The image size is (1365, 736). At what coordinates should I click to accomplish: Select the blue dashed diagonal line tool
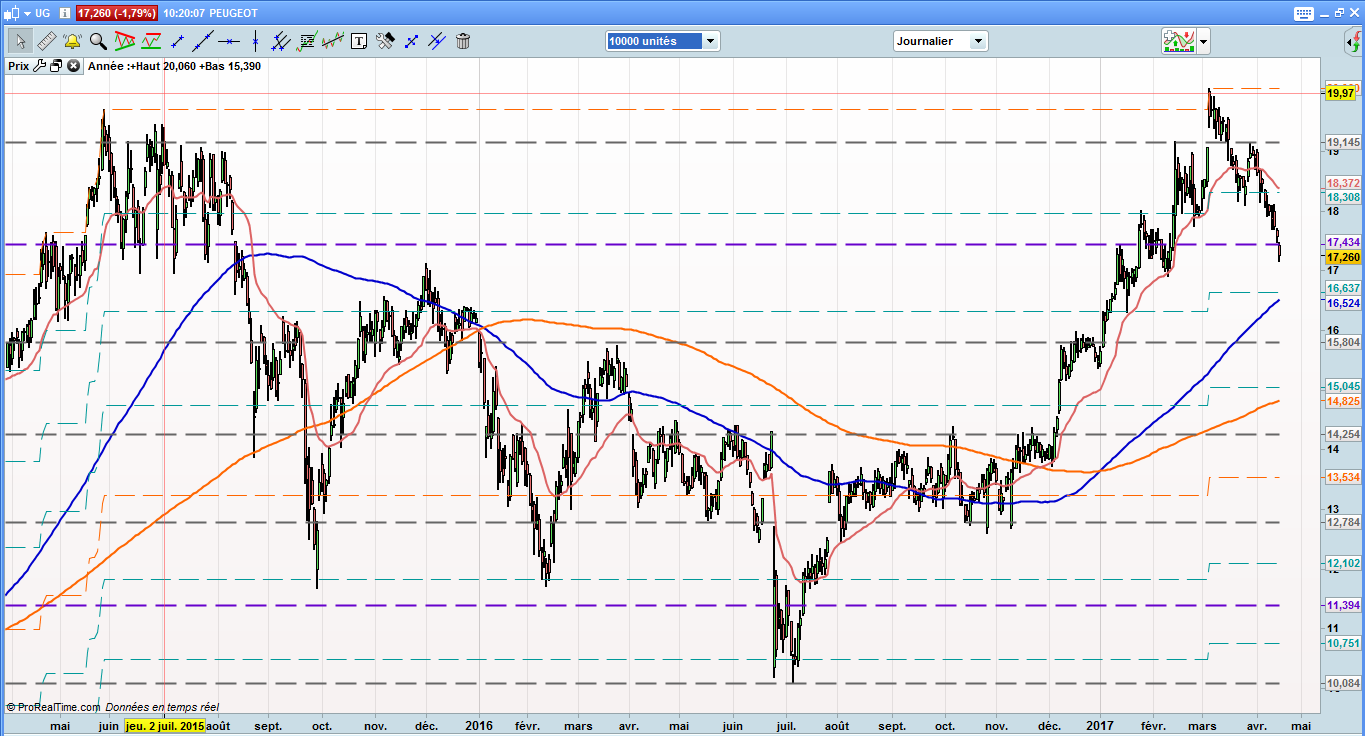[411, 41]
